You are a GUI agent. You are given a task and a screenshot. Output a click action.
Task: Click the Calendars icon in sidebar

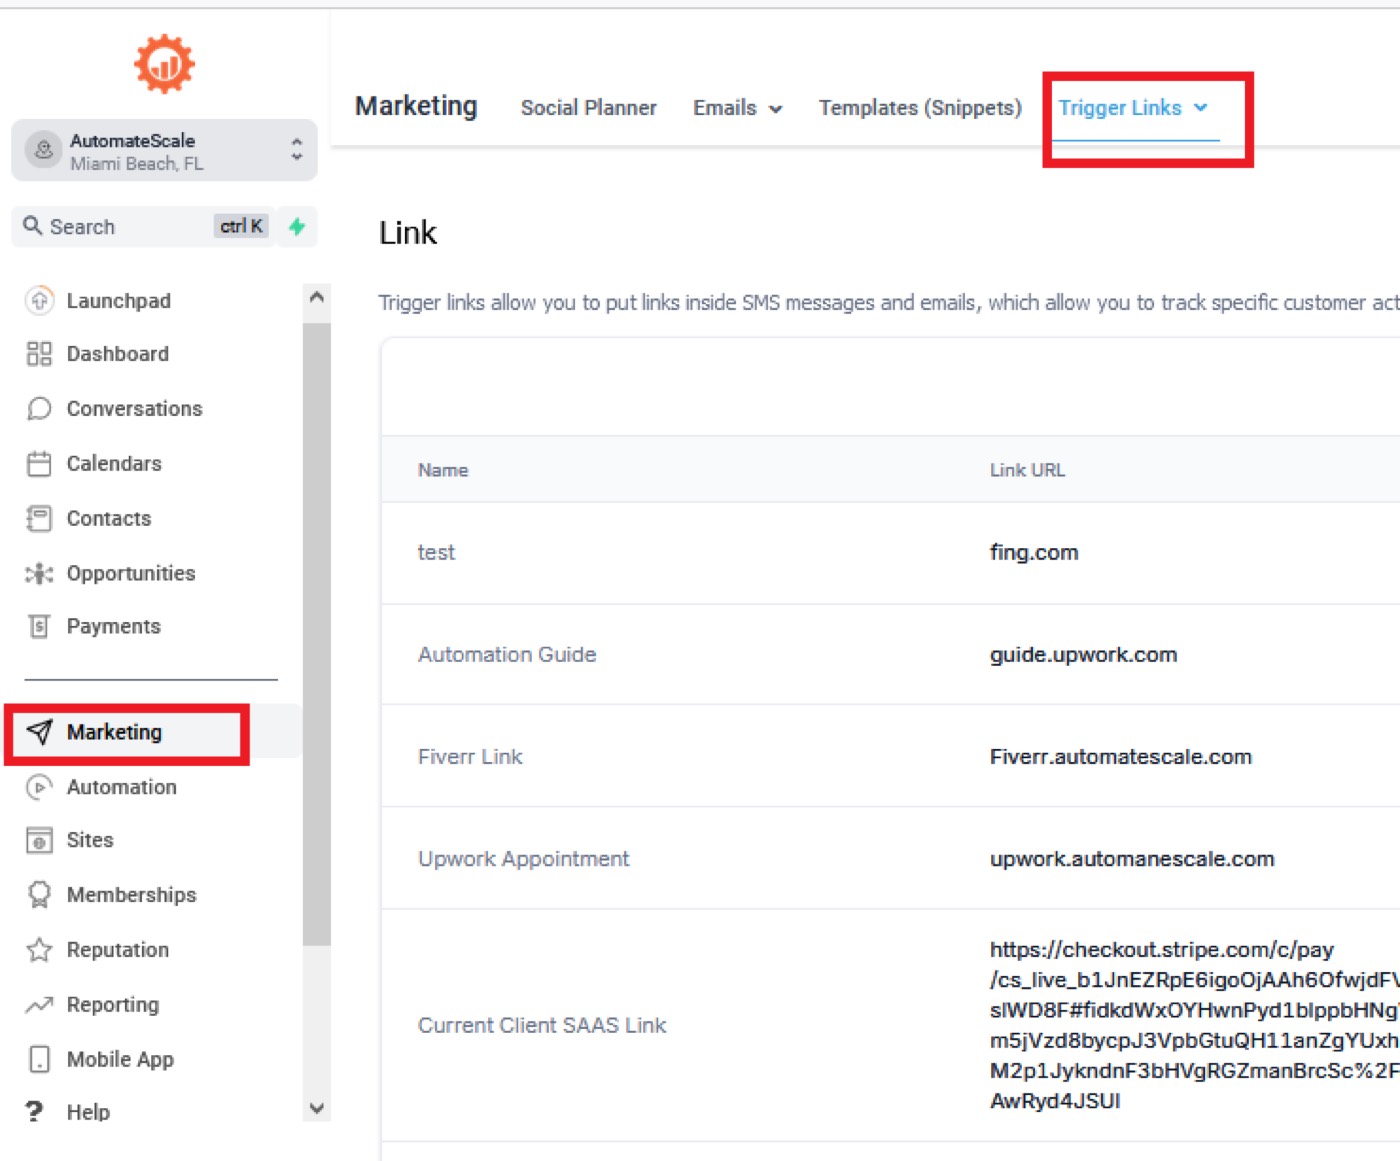[x=39, y=464]
